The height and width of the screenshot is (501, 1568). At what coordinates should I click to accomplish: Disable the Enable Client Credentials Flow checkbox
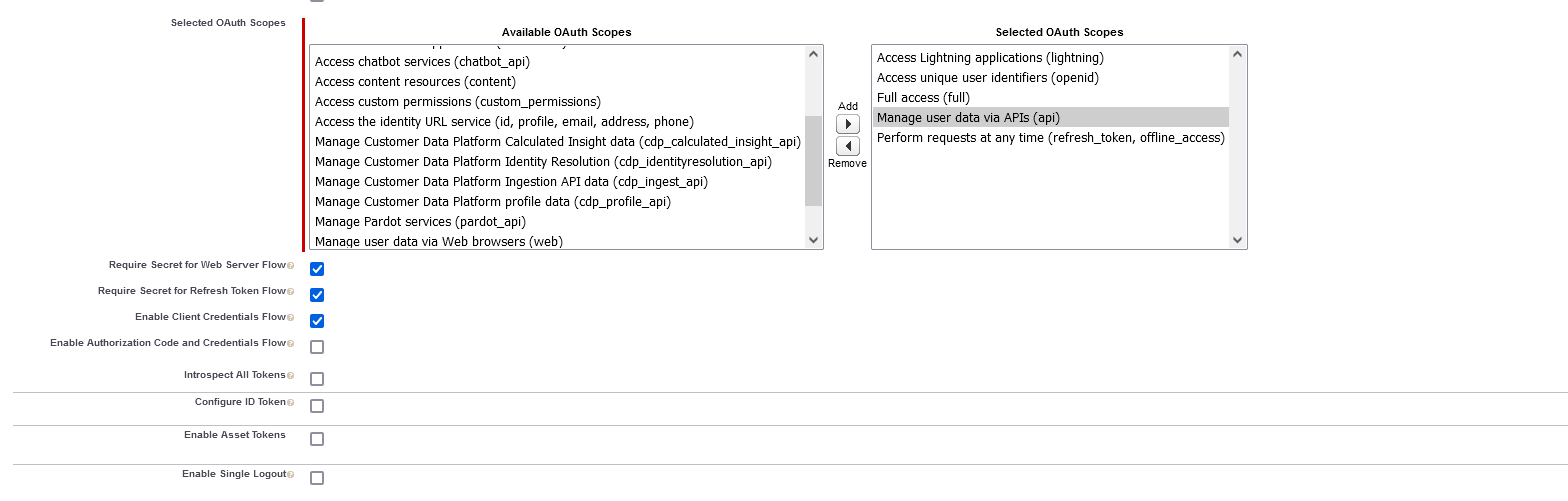(317, 321)
